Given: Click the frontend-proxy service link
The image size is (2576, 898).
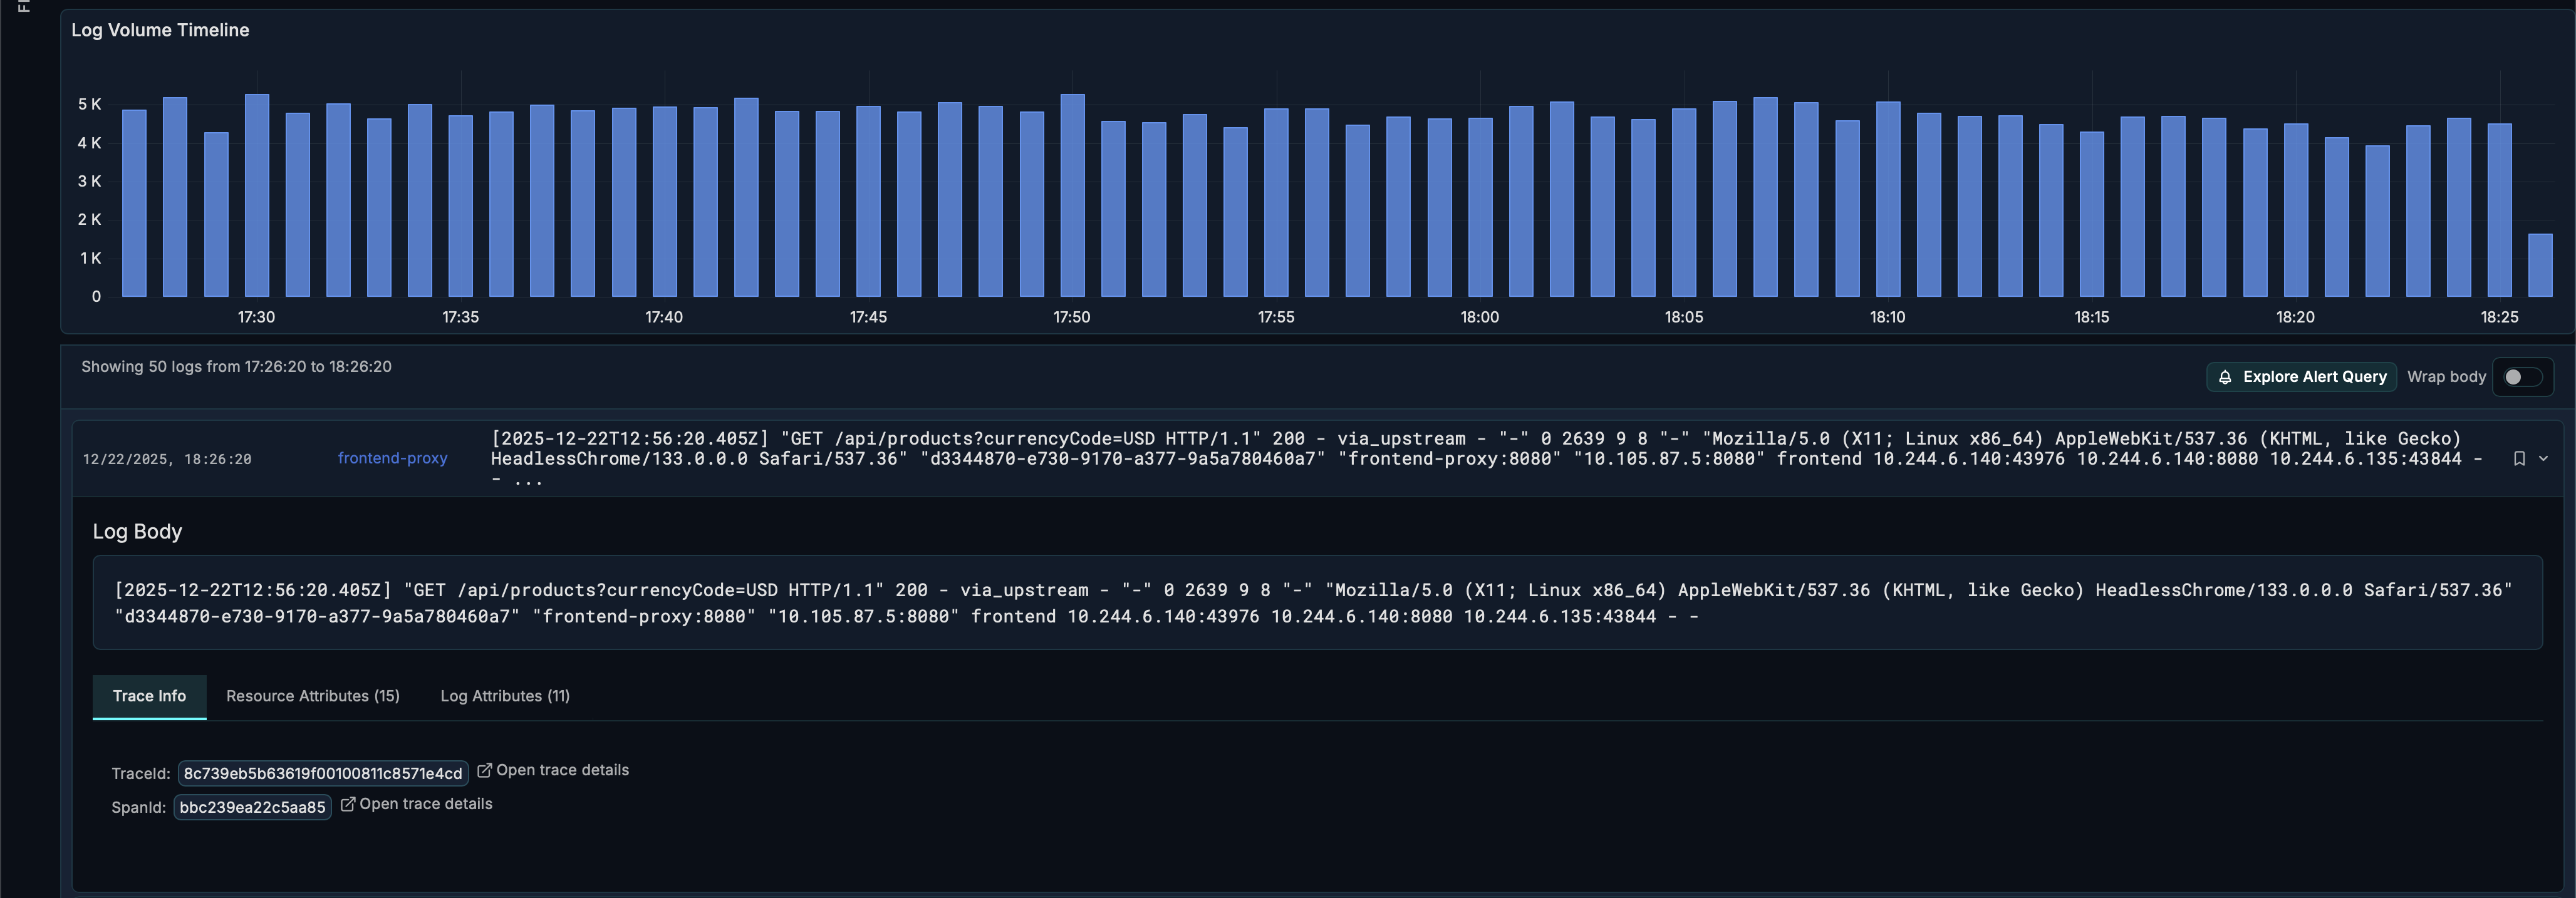Looking at the screenshot, I should tap(392, 458).
